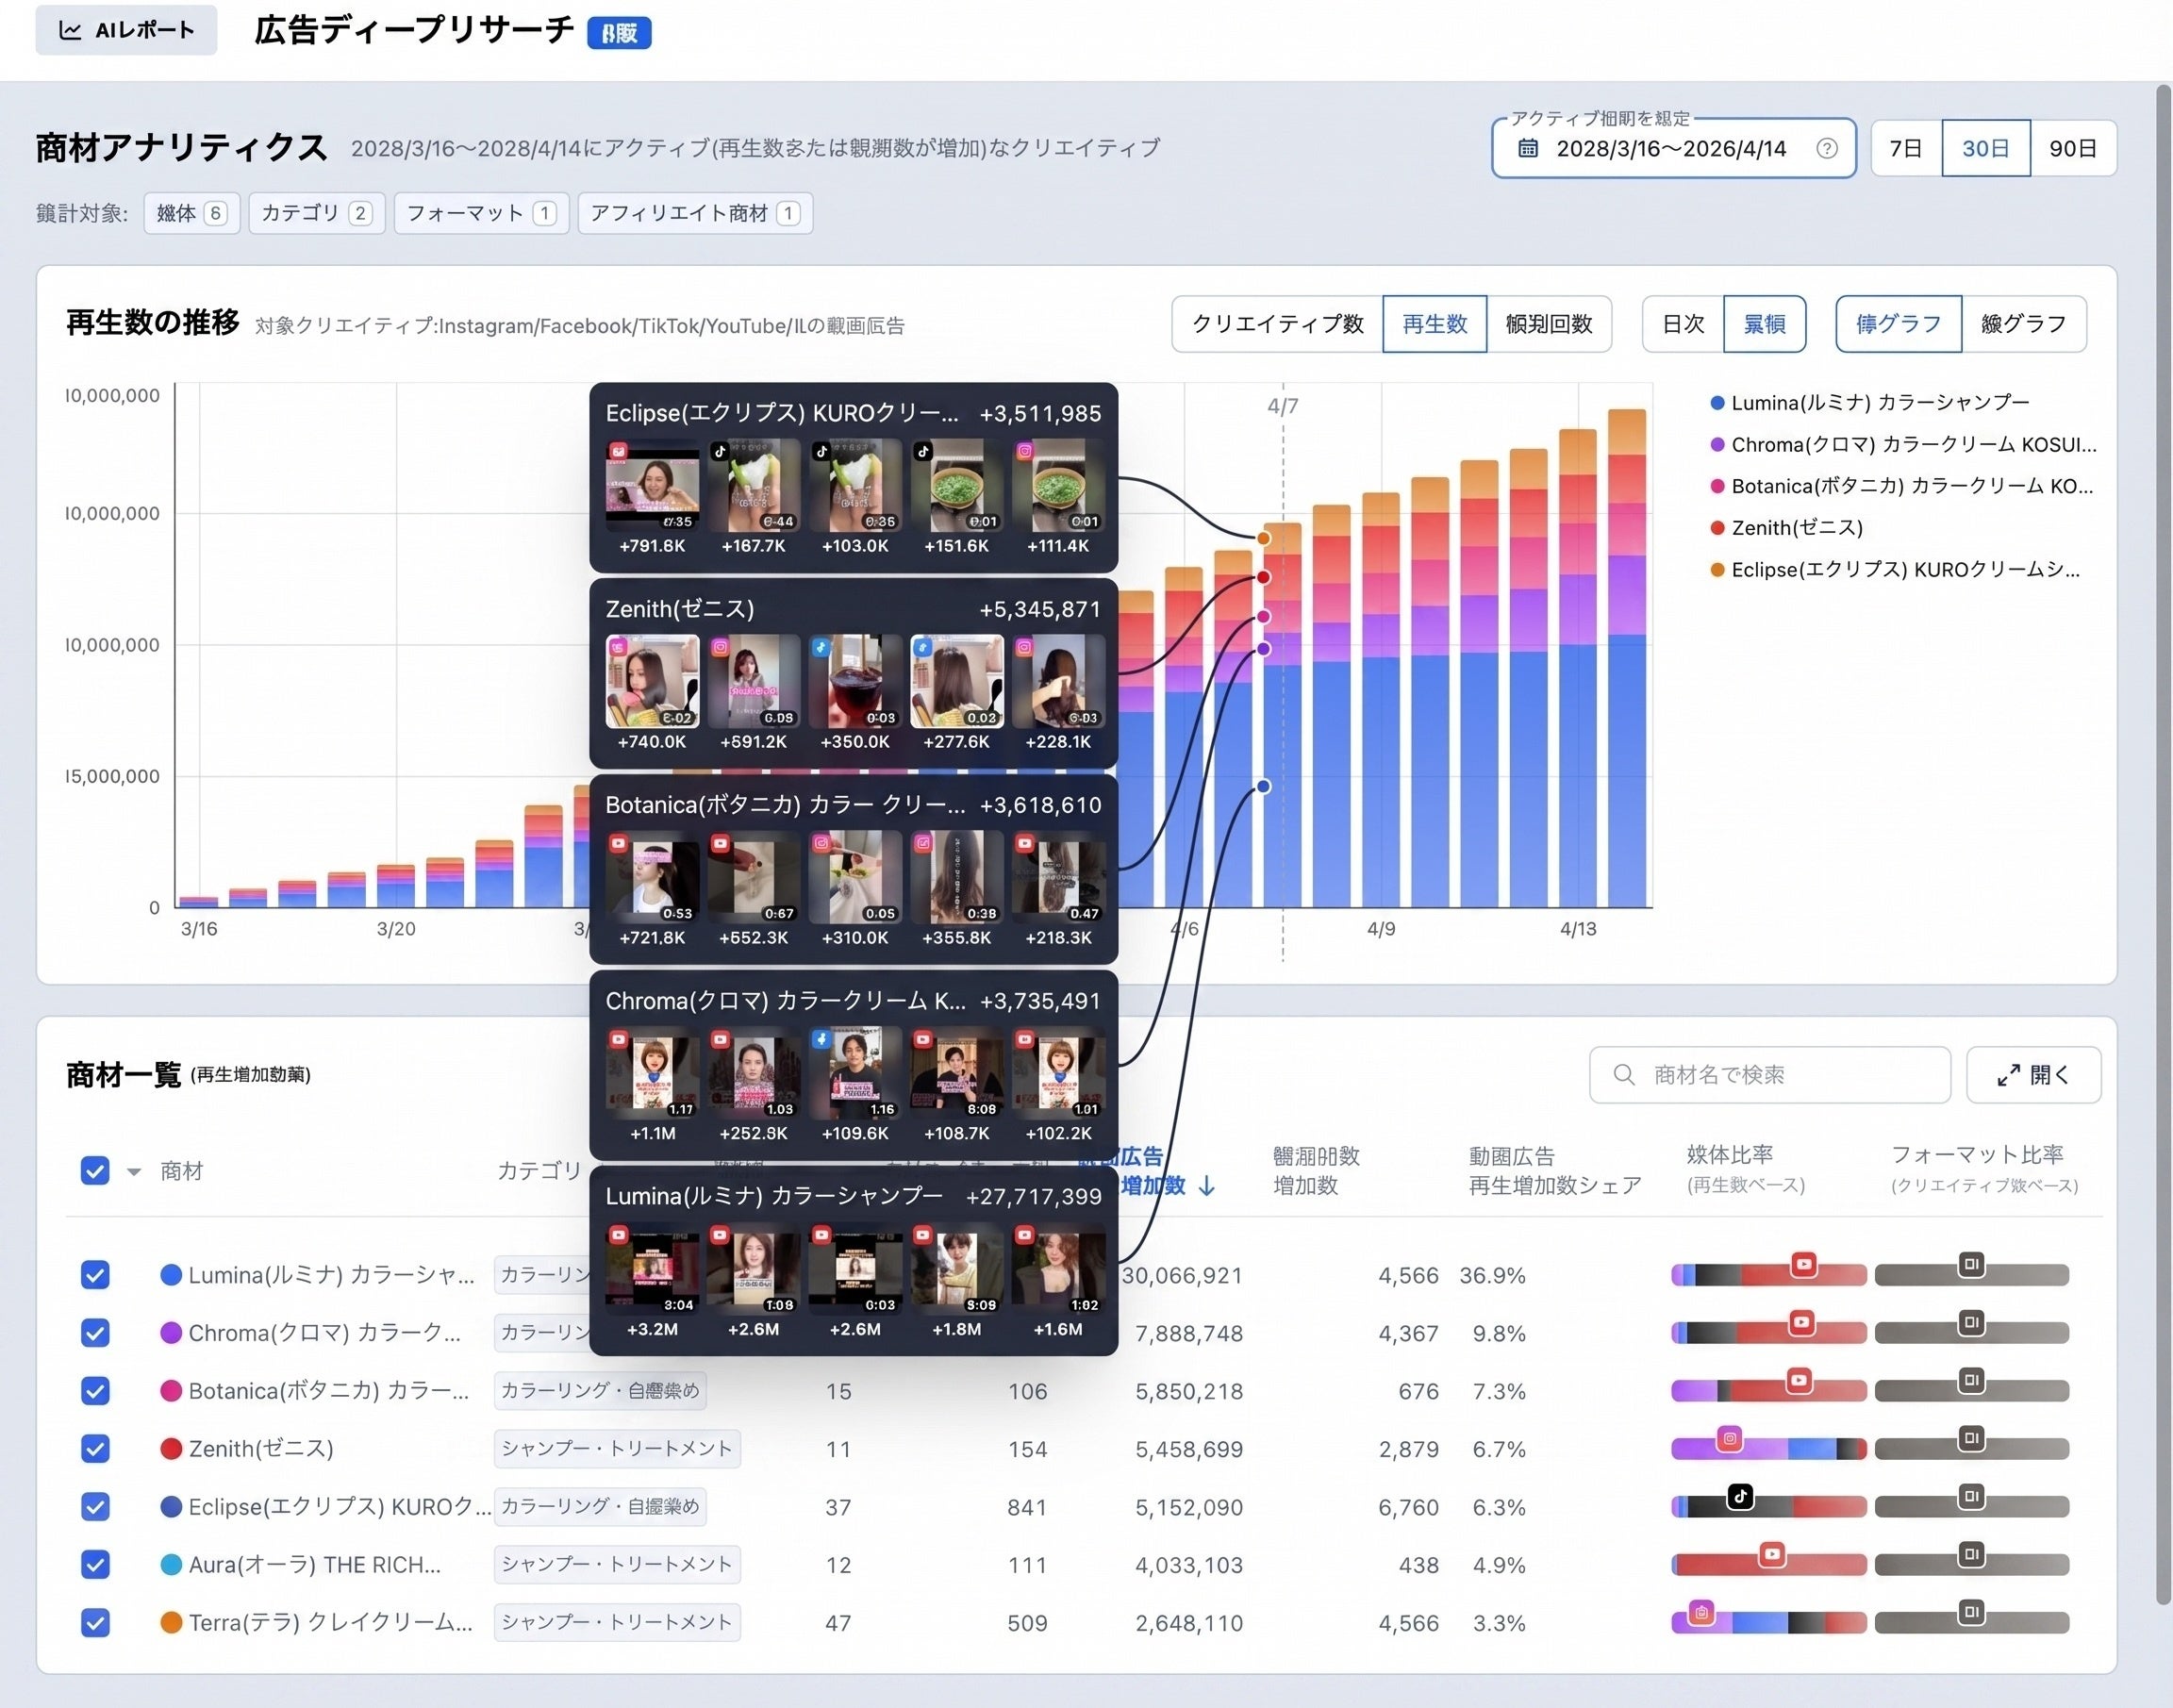2173x1708 pixels.
Task: Open the カテゴリ filter dropdown chip
Action: tap(316, 213)
